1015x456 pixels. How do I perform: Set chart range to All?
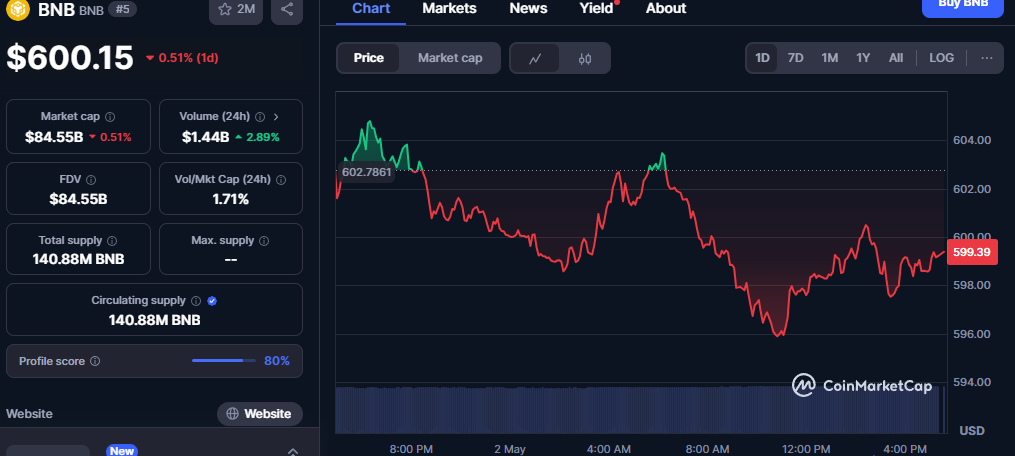coord(896,58)
